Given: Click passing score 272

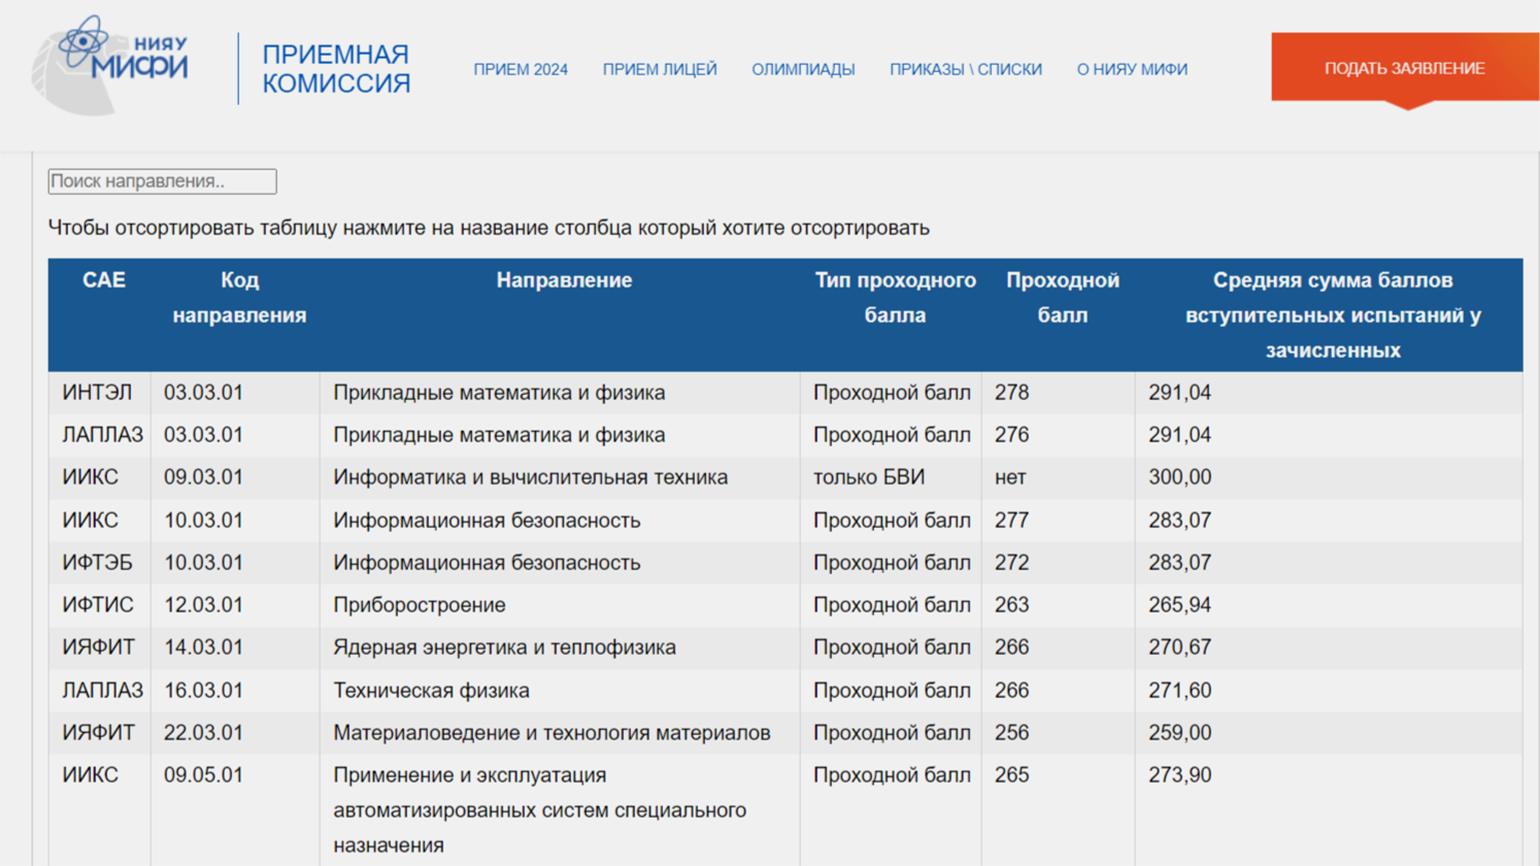Looking at the screenshot, I should (1012, 563).
